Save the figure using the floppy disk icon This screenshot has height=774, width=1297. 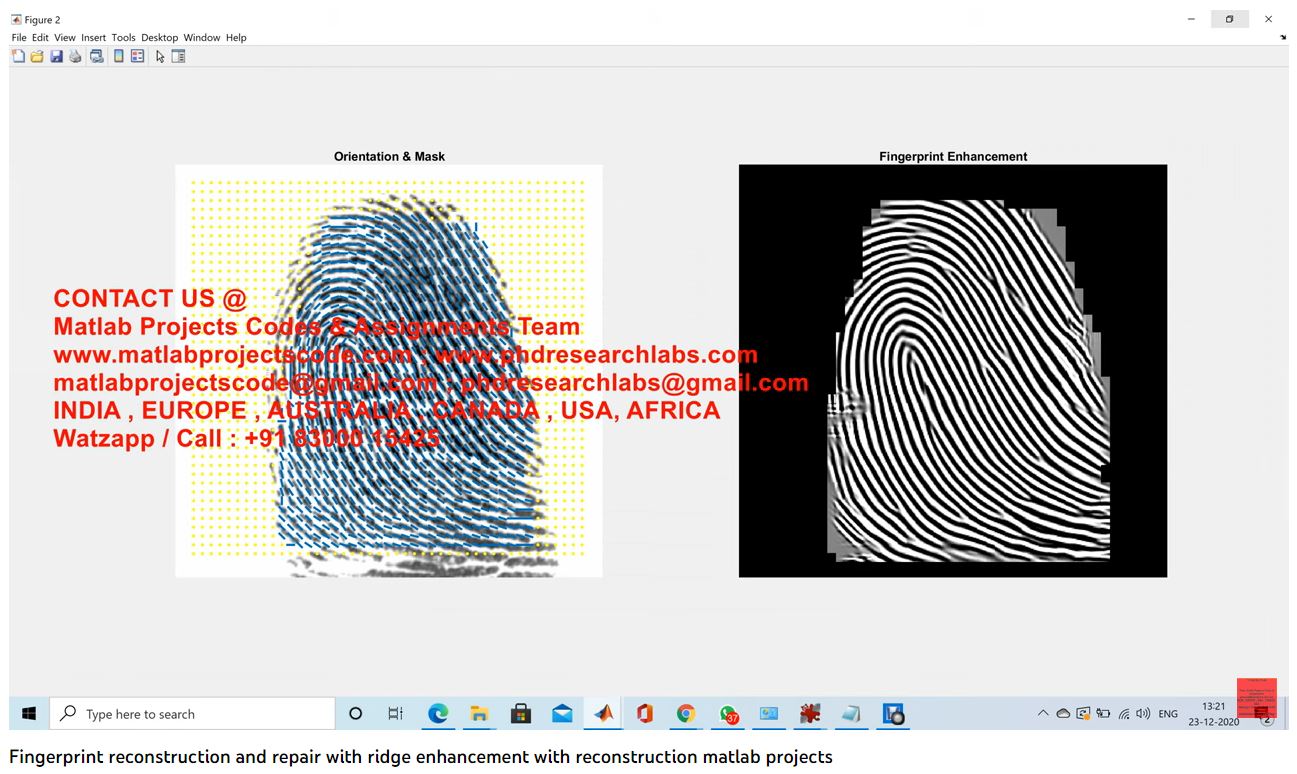pos(56,57)
